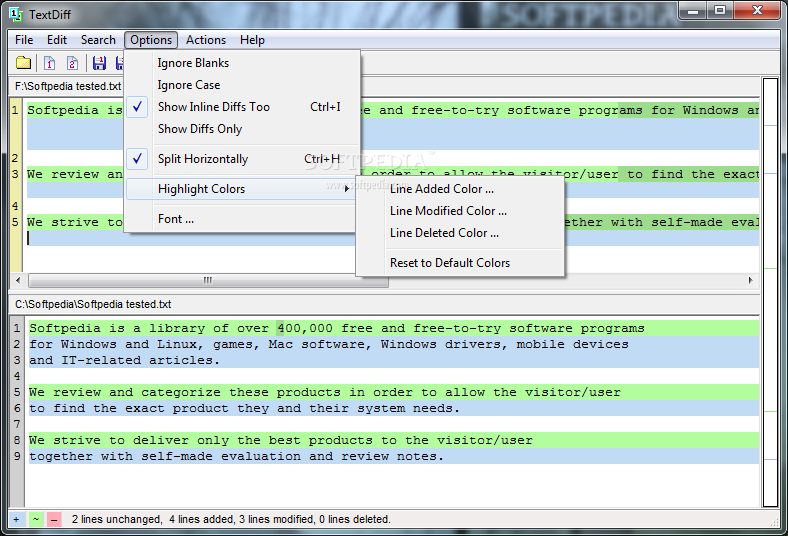
Task: Enable Ignore Case option
Action: (x=242, y=85)
